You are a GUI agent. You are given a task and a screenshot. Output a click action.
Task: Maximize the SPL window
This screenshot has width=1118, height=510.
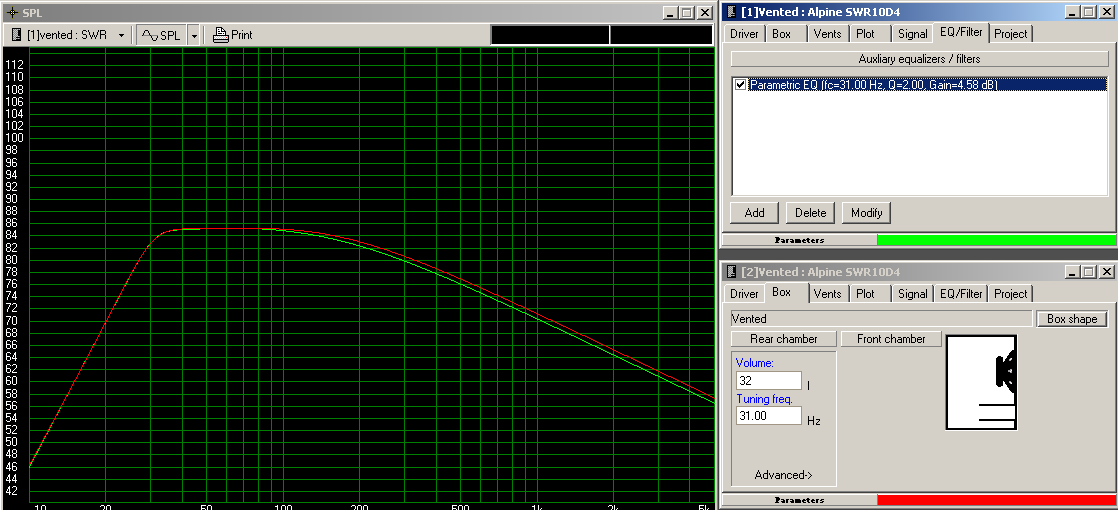(x=686, y=13)
